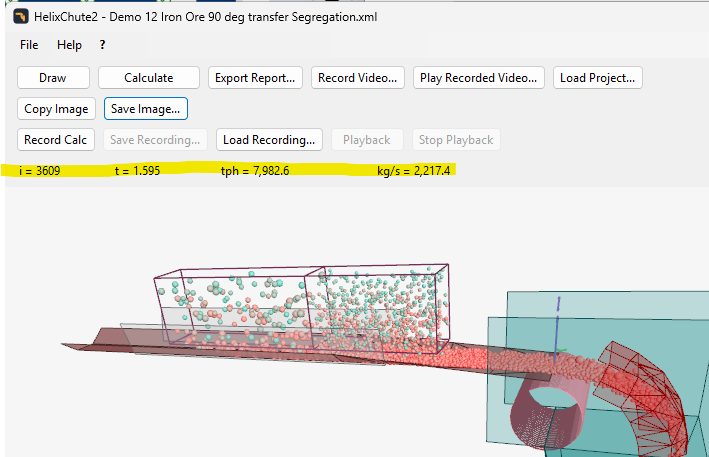Click the pink pulley cylinder in 3D view

[x=549, y=412]
